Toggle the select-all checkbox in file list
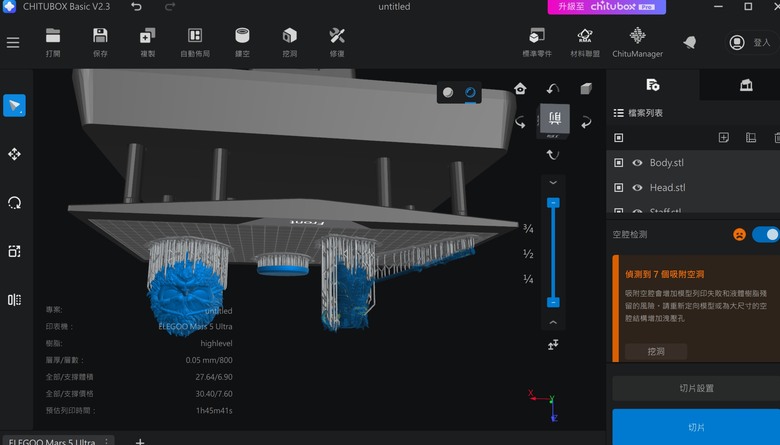The width and height of the screenshot is (780, 445). point(618,138)
